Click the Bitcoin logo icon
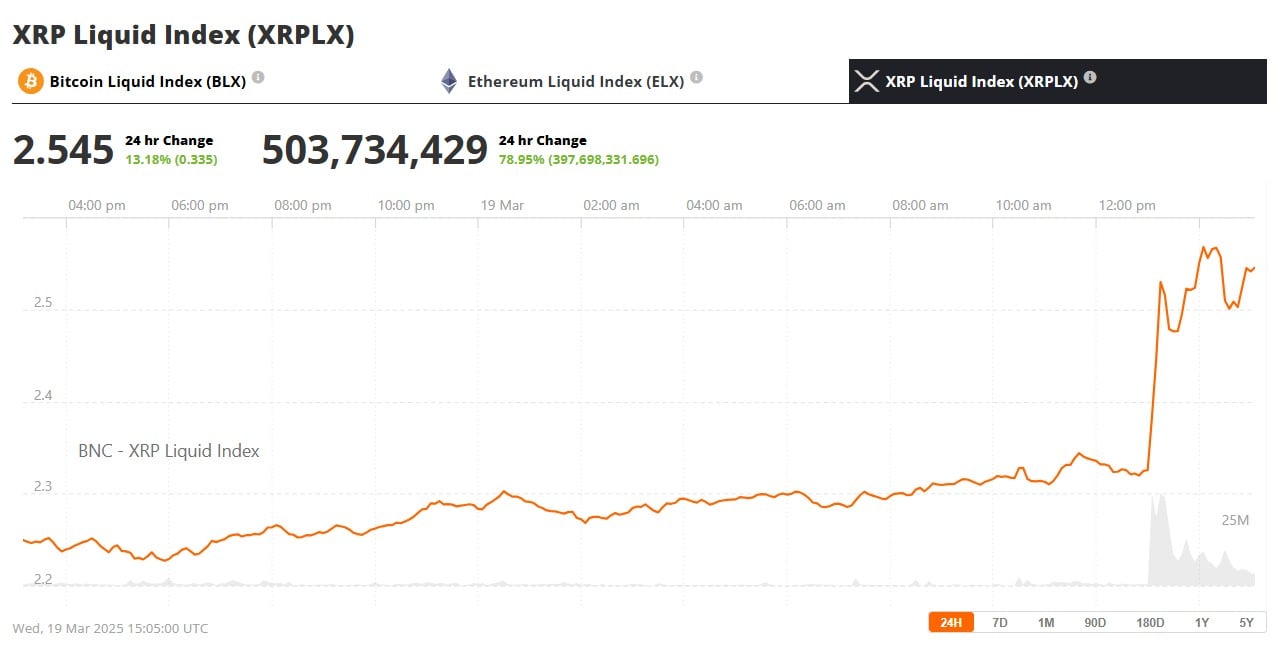Viewport: 1282px width, 652px height. [30, 81]
